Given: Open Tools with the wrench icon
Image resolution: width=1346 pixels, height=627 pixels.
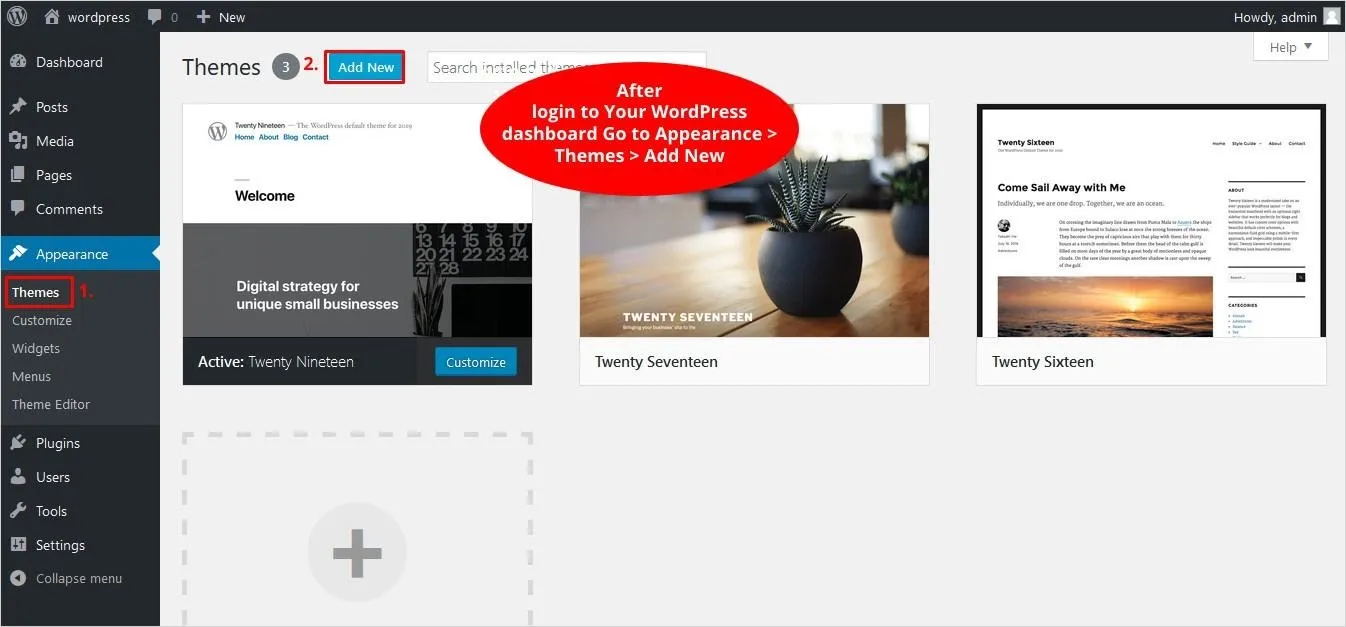Looking at the screenshot, I should pyautogui.click(x=20, y=510).
